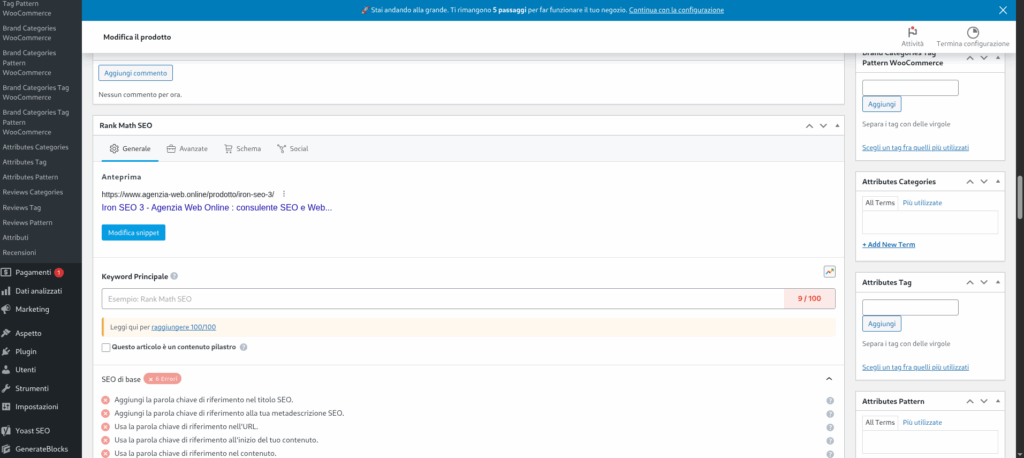Open GenerateBlocks in the sidebar
This screenshot has width=1024, height=458.
coord(40,449)
